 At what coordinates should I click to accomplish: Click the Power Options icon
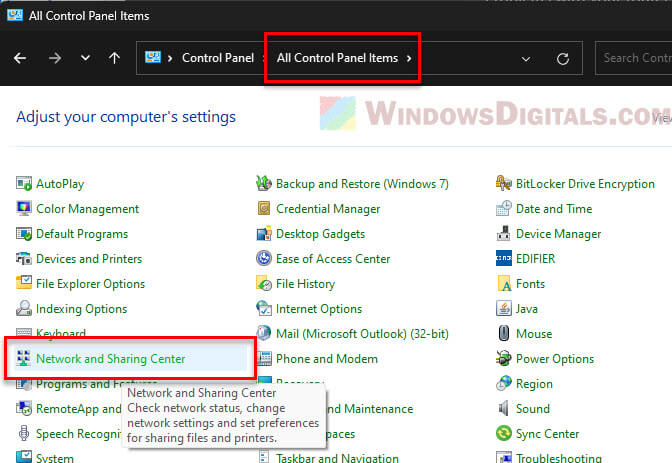504,358
